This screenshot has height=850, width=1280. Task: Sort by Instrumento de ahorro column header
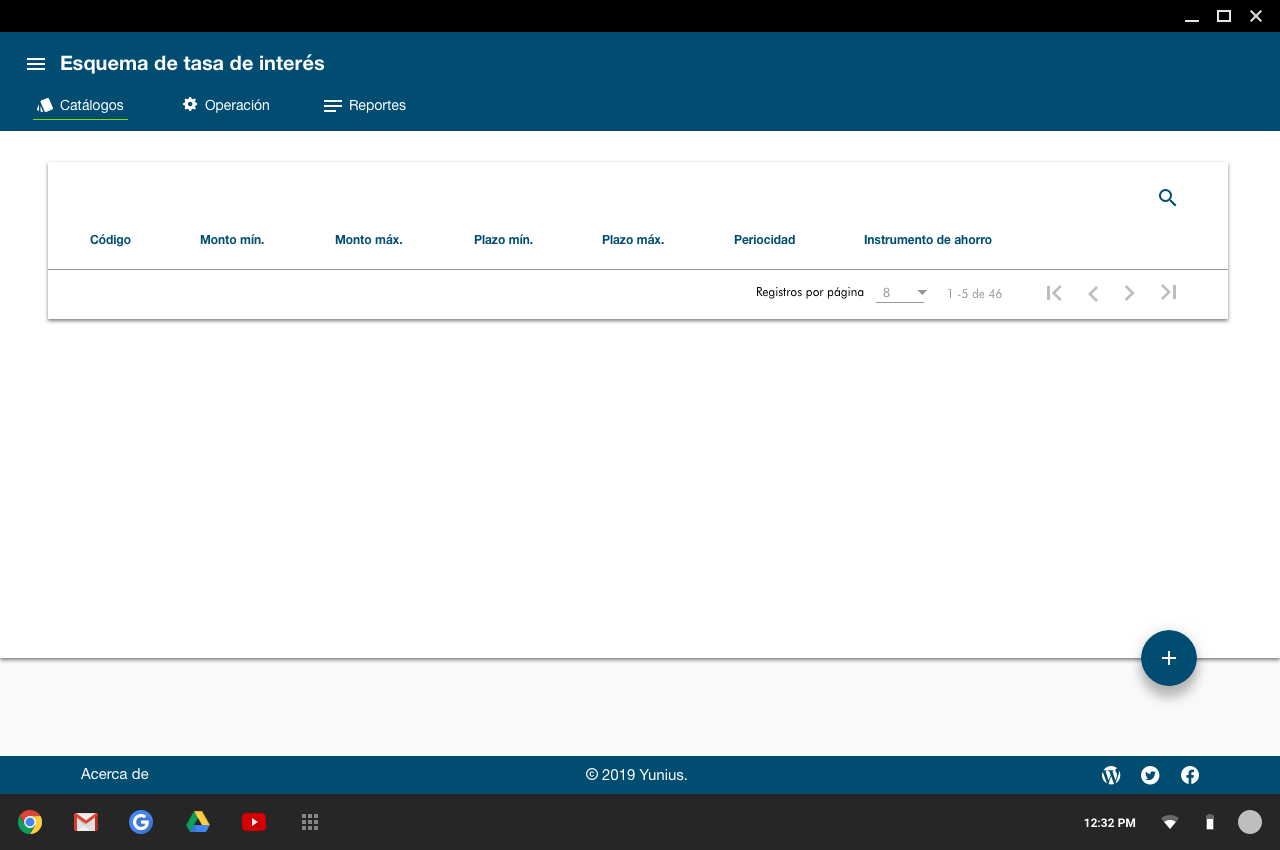[927, 240]
